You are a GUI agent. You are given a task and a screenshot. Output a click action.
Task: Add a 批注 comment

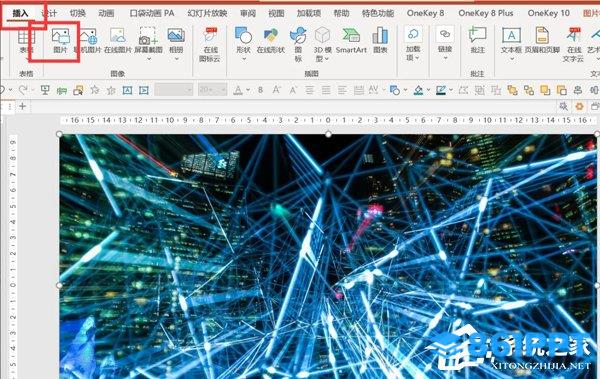point(477,41)
